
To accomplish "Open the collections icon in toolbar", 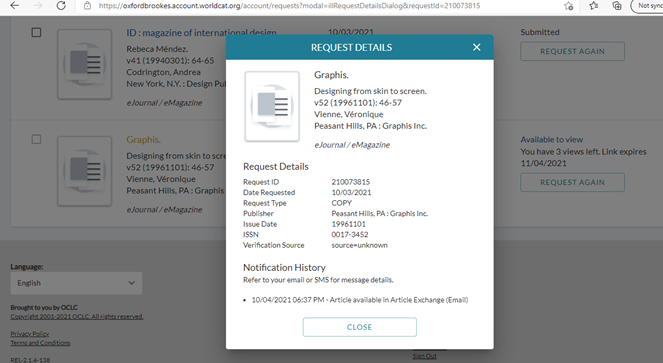I will [617, 6].
